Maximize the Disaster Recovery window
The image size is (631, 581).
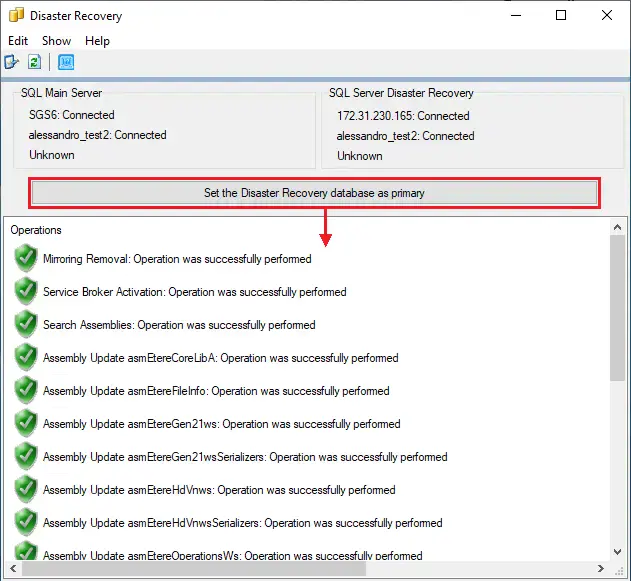pyautogui.click(x=561, y=15)
